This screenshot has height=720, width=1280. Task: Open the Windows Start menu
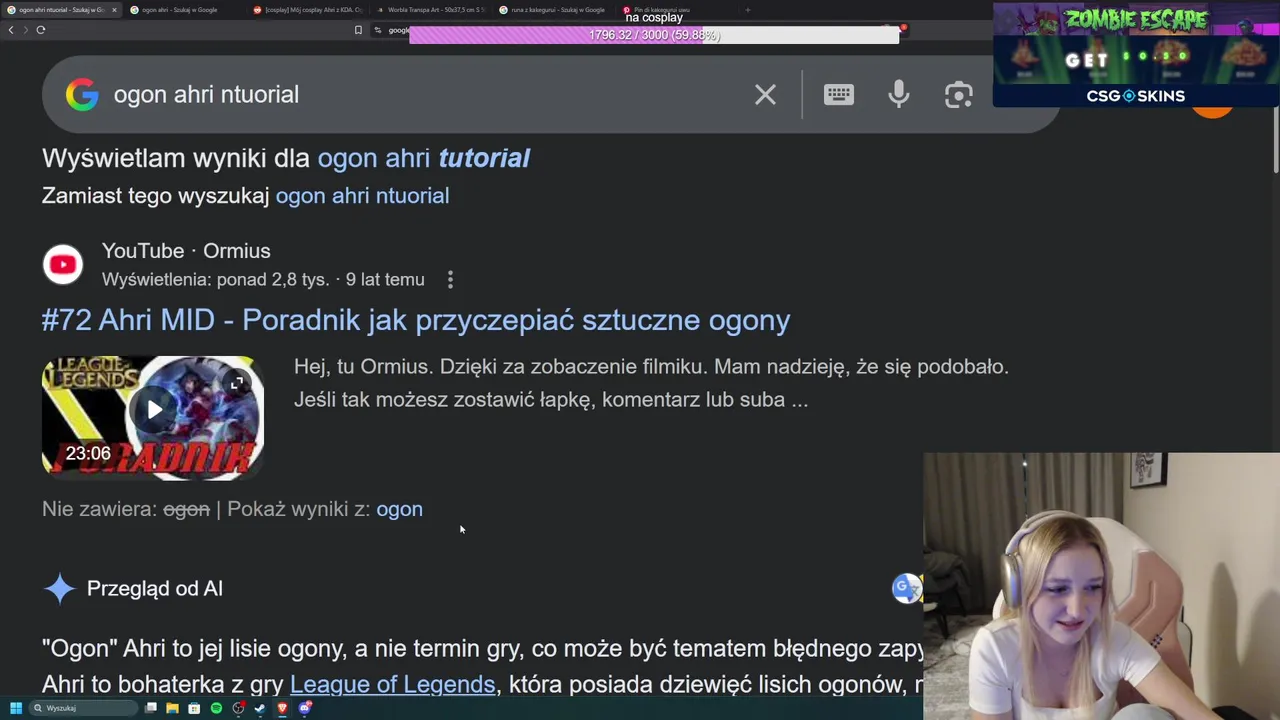(16, 708)
